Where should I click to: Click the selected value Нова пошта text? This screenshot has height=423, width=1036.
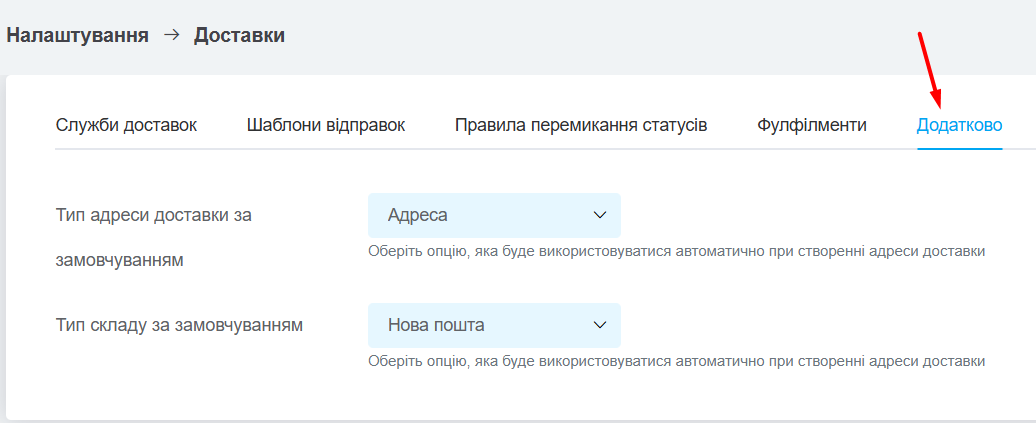tap(436, 325)
